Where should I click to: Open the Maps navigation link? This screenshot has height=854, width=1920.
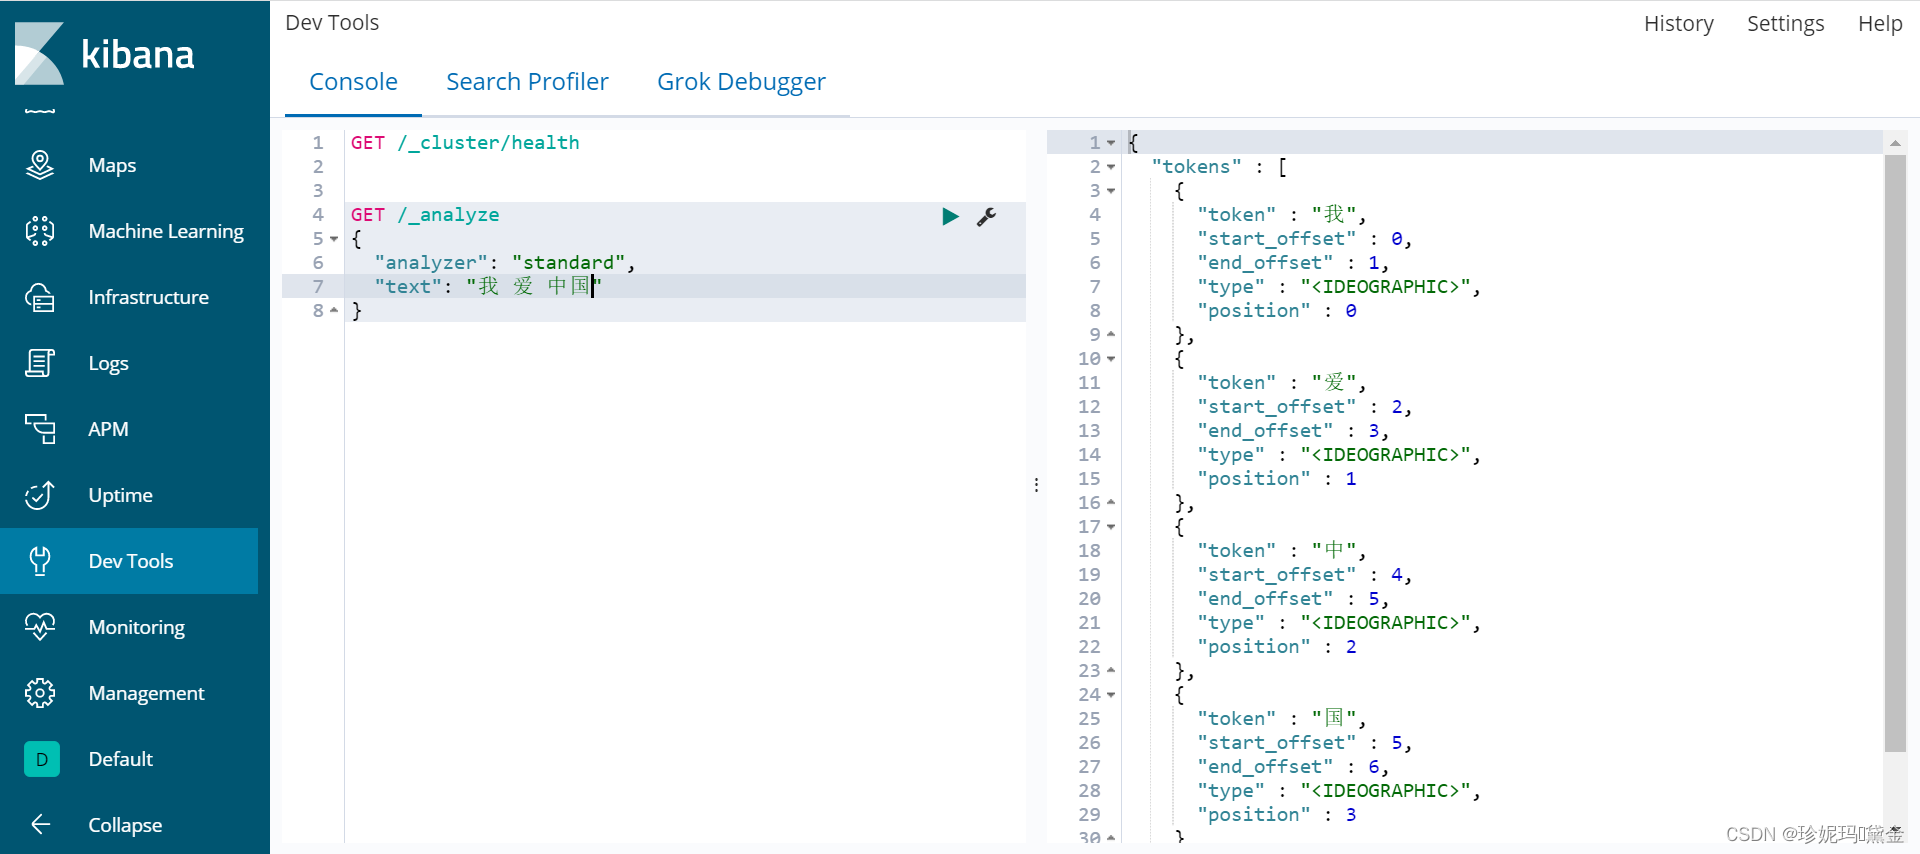point(112,165)
